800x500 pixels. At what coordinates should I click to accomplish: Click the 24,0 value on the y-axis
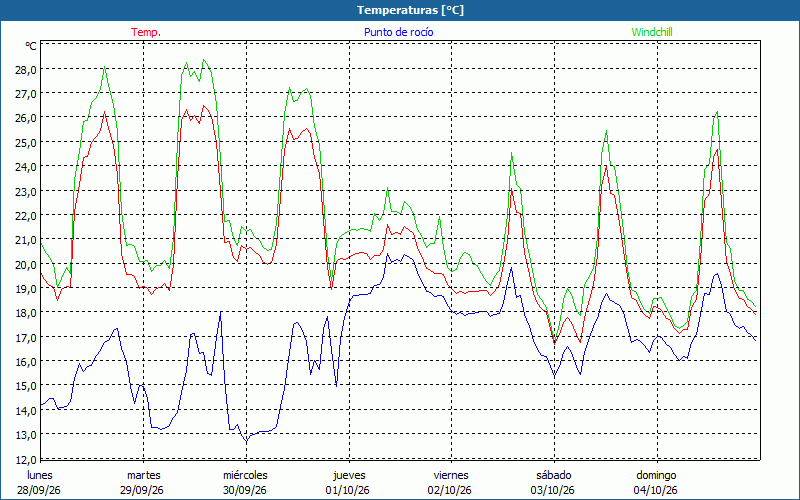[26, 167]
